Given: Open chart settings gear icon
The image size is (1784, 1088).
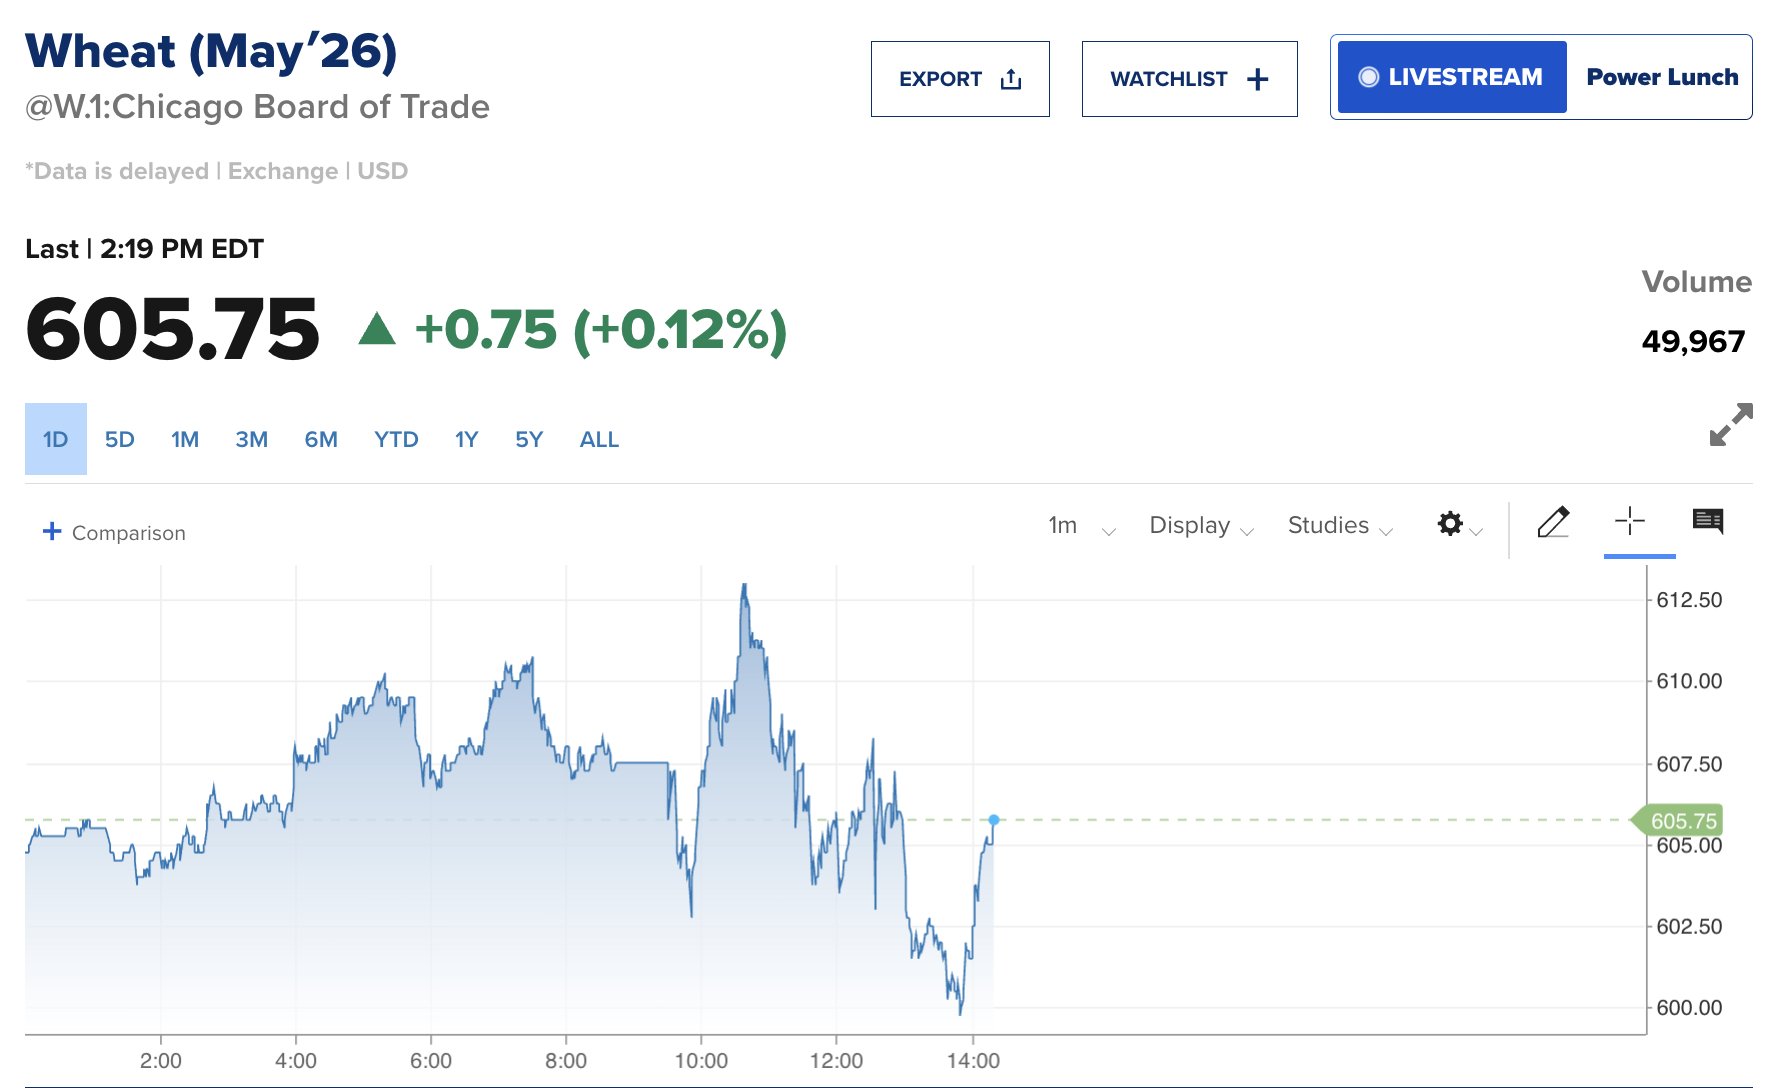Looking at the screenshot, I should coord(1450,523).
